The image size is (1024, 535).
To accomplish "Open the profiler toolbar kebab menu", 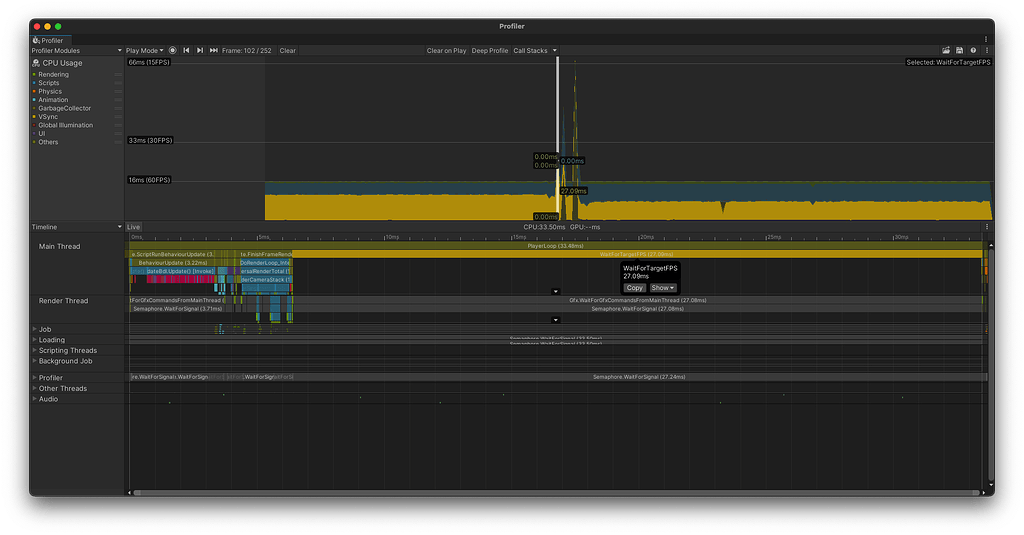I will 987,50.
